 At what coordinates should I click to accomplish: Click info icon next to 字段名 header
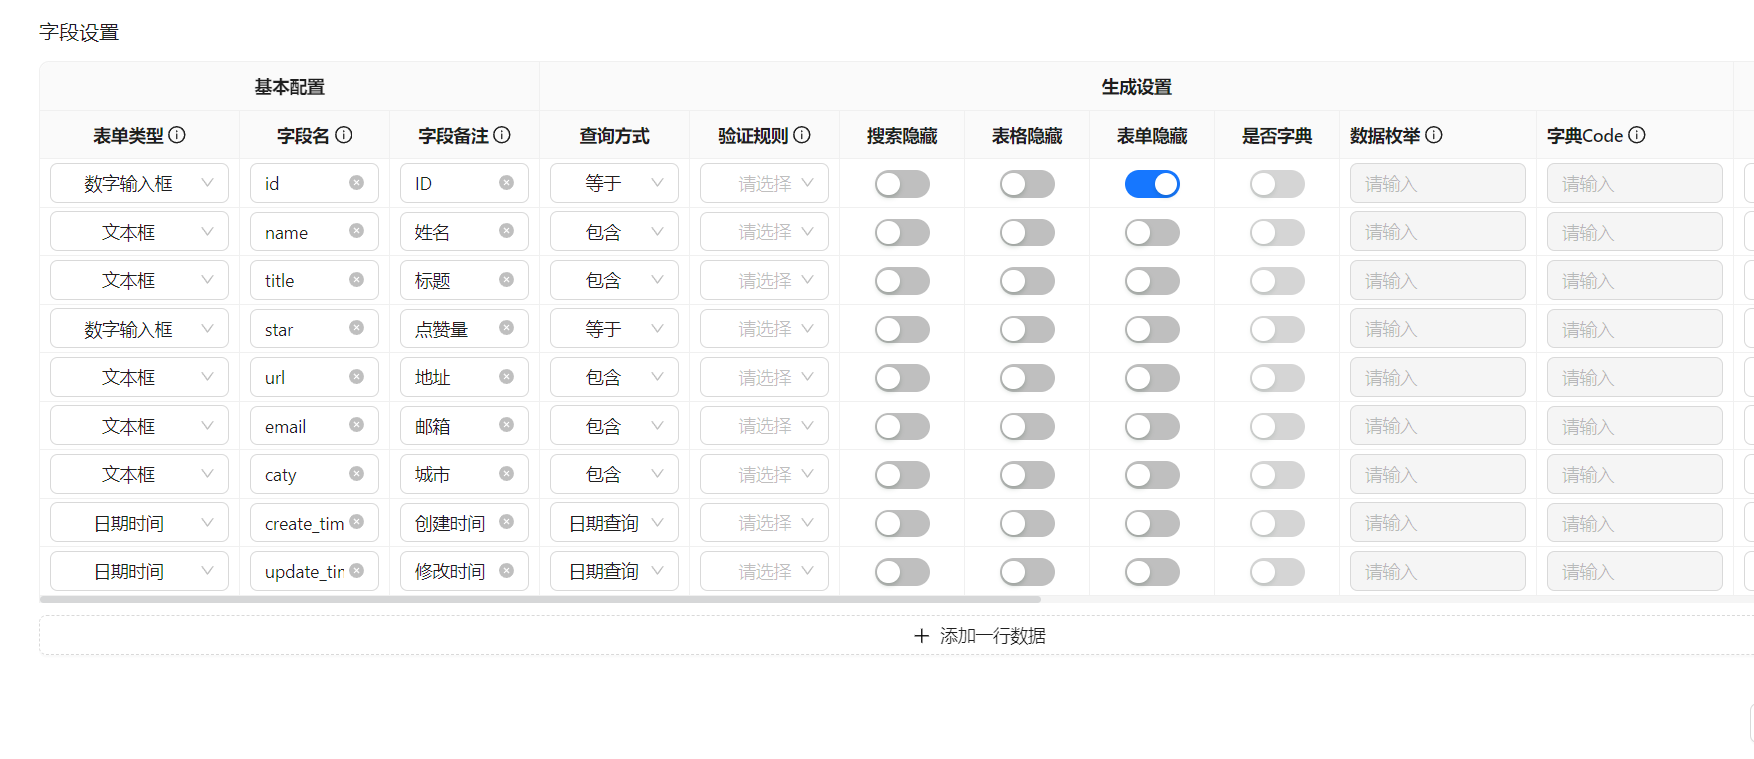point(343,135)
